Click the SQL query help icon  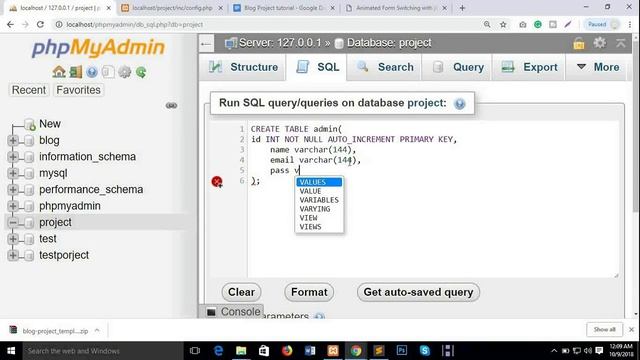pos(460,104)
